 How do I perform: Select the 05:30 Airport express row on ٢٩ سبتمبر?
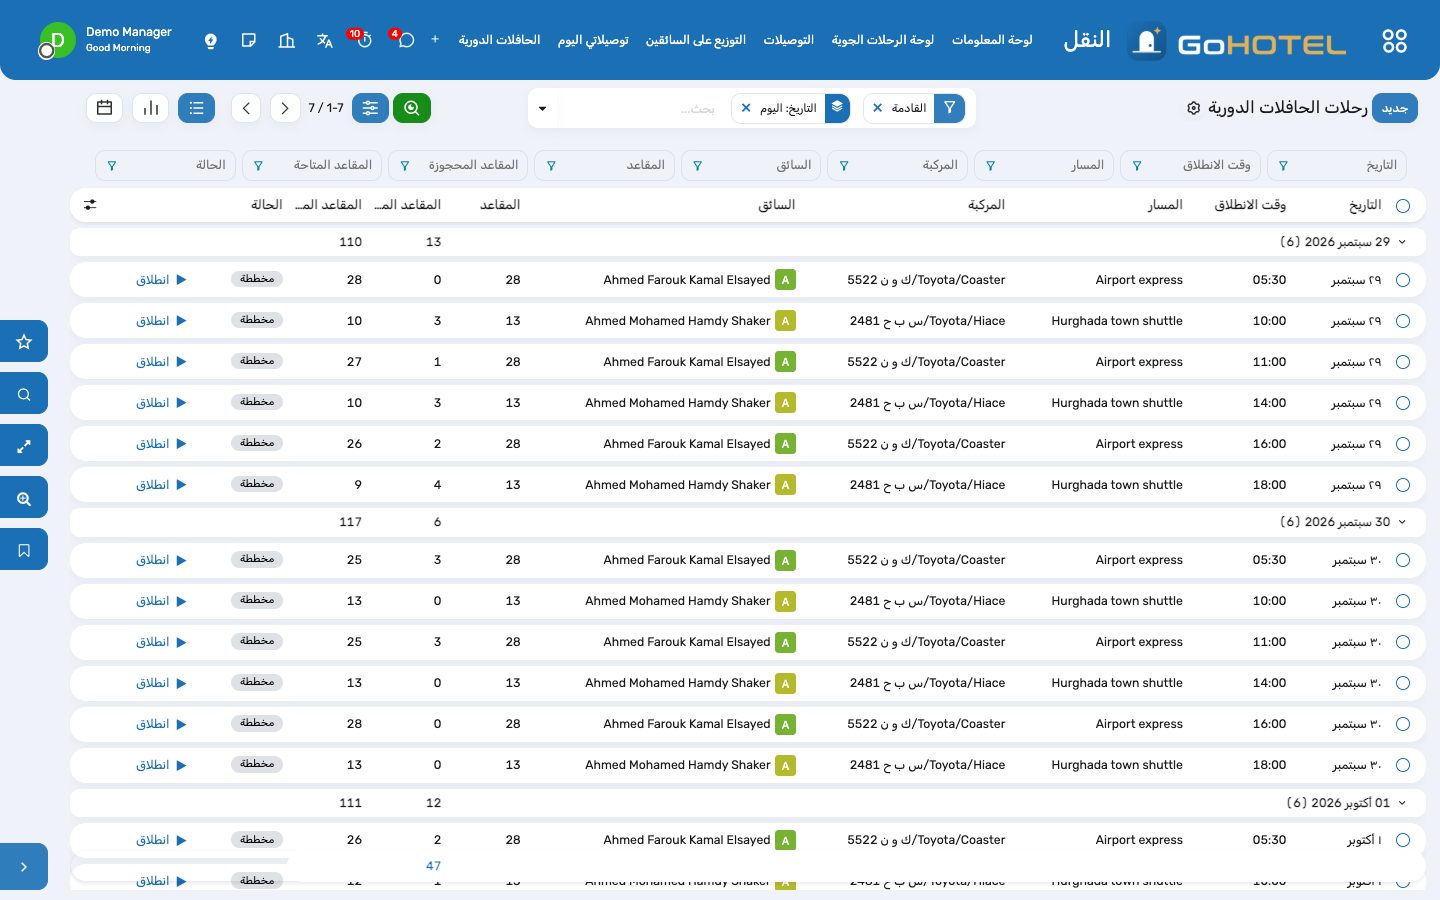[x=747, y=280]
